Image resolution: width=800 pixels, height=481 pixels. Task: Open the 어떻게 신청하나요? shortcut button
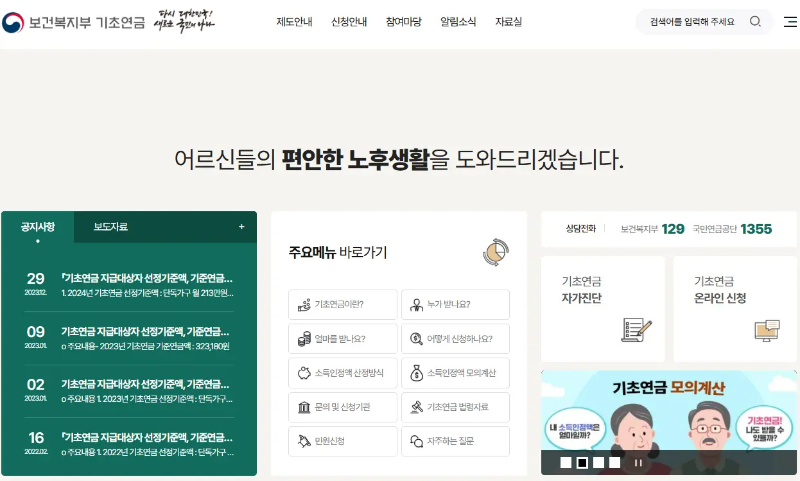pyautogui.click(x=456, y=339)
